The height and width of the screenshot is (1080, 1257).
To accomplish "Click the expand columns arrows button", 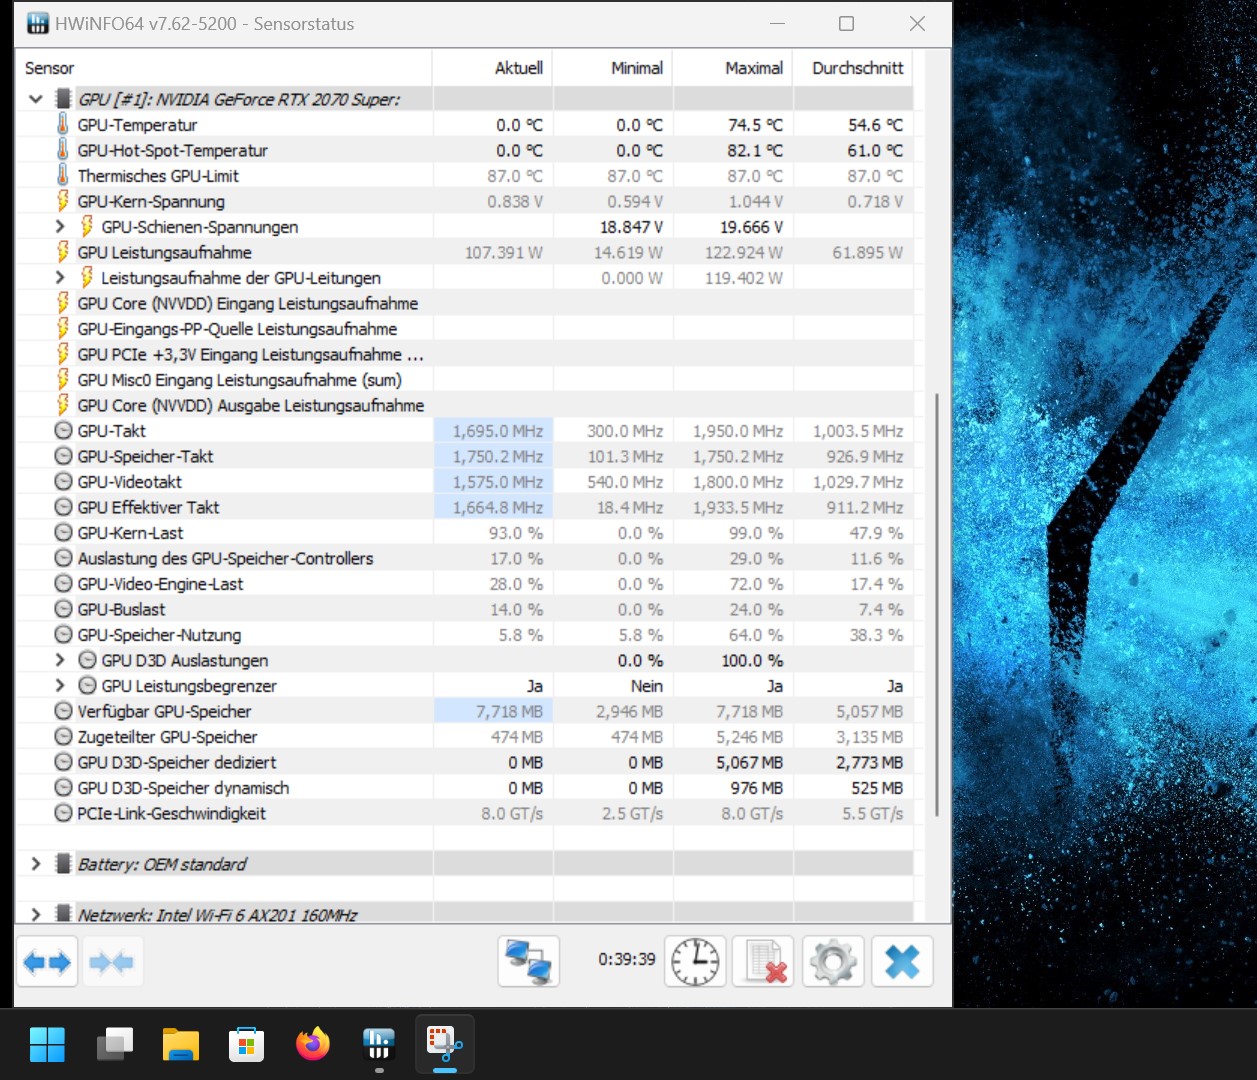I will point(47,962).
